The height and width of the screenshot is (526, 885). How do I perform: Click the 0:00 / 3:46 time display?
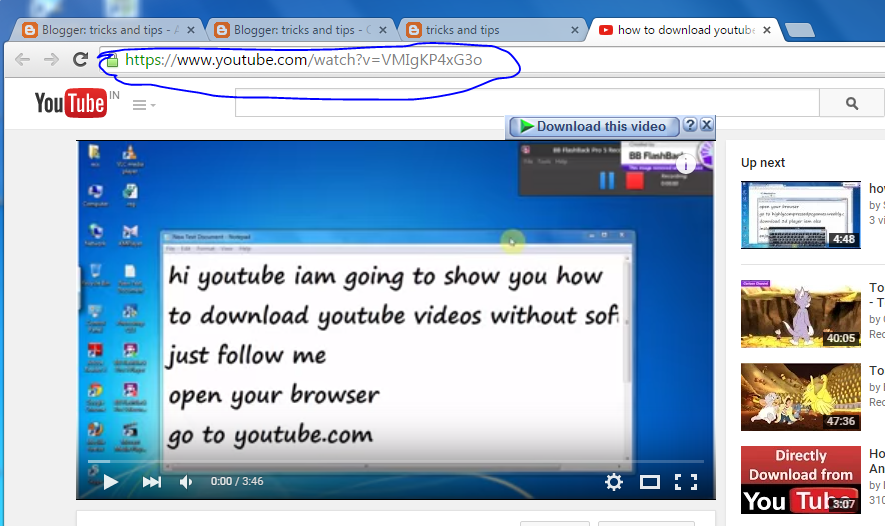click(237, 481)
